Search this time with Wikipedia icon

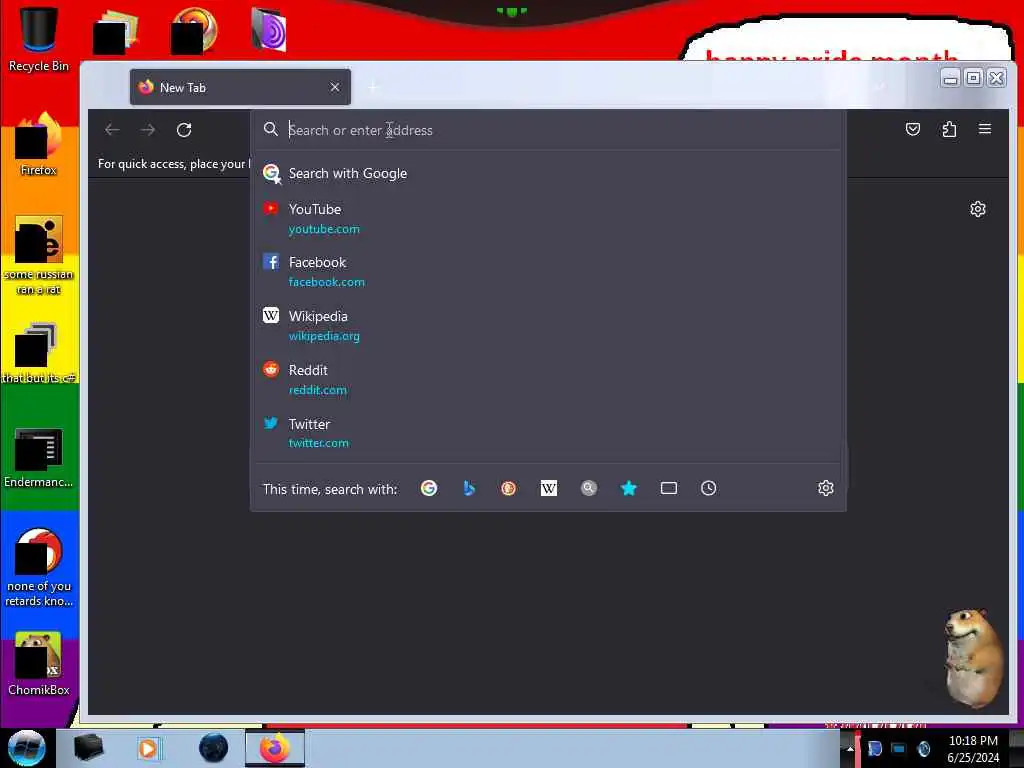click(549, 488)
